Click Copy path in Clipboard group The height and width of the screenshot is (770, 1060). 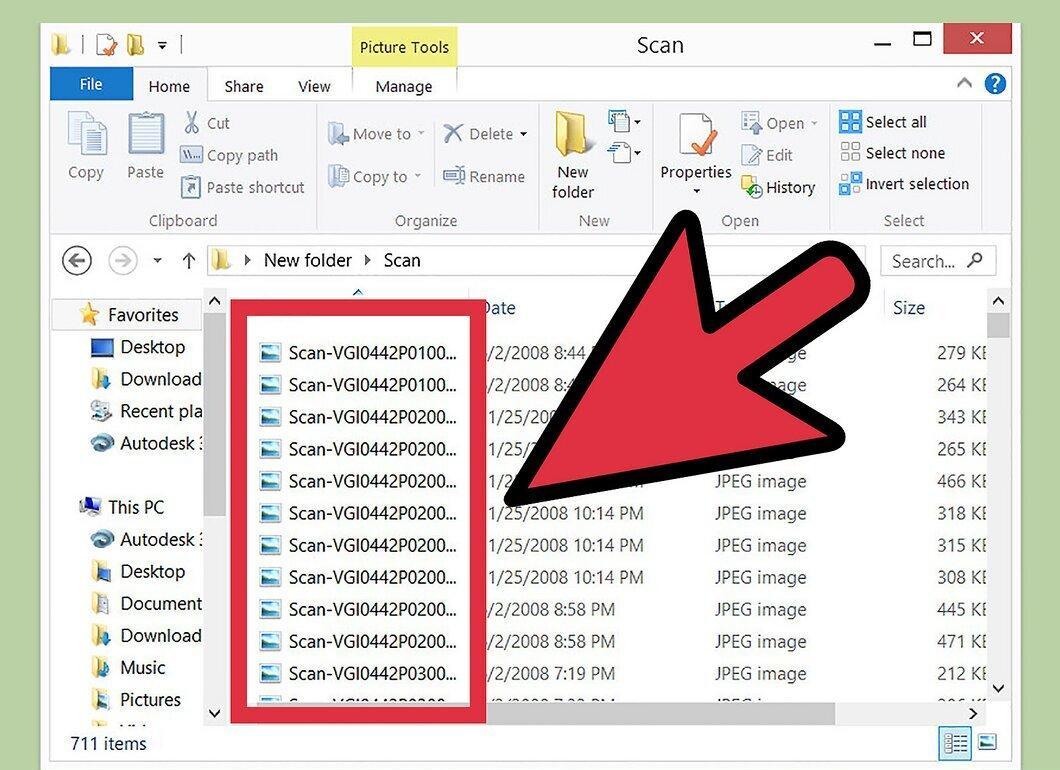(229, 155)
